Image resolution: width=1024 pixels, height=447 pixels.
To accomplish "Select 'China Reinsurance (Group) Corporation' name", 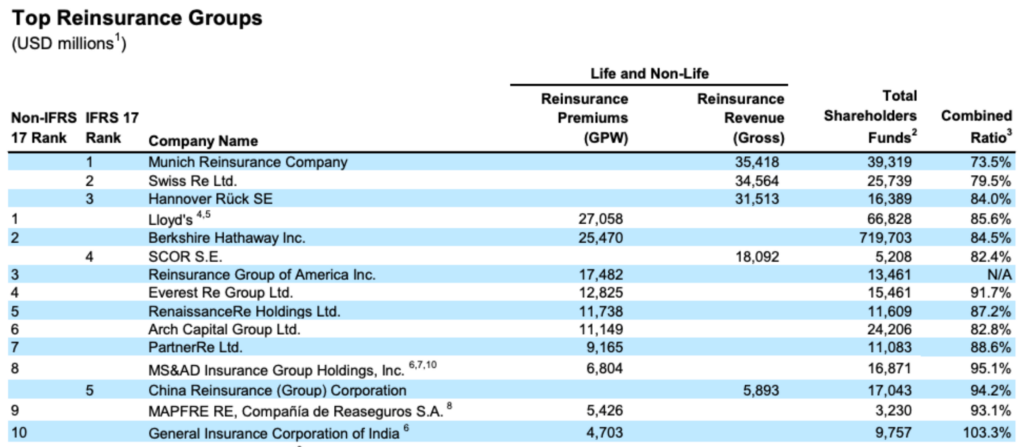I will pos(278,391).
